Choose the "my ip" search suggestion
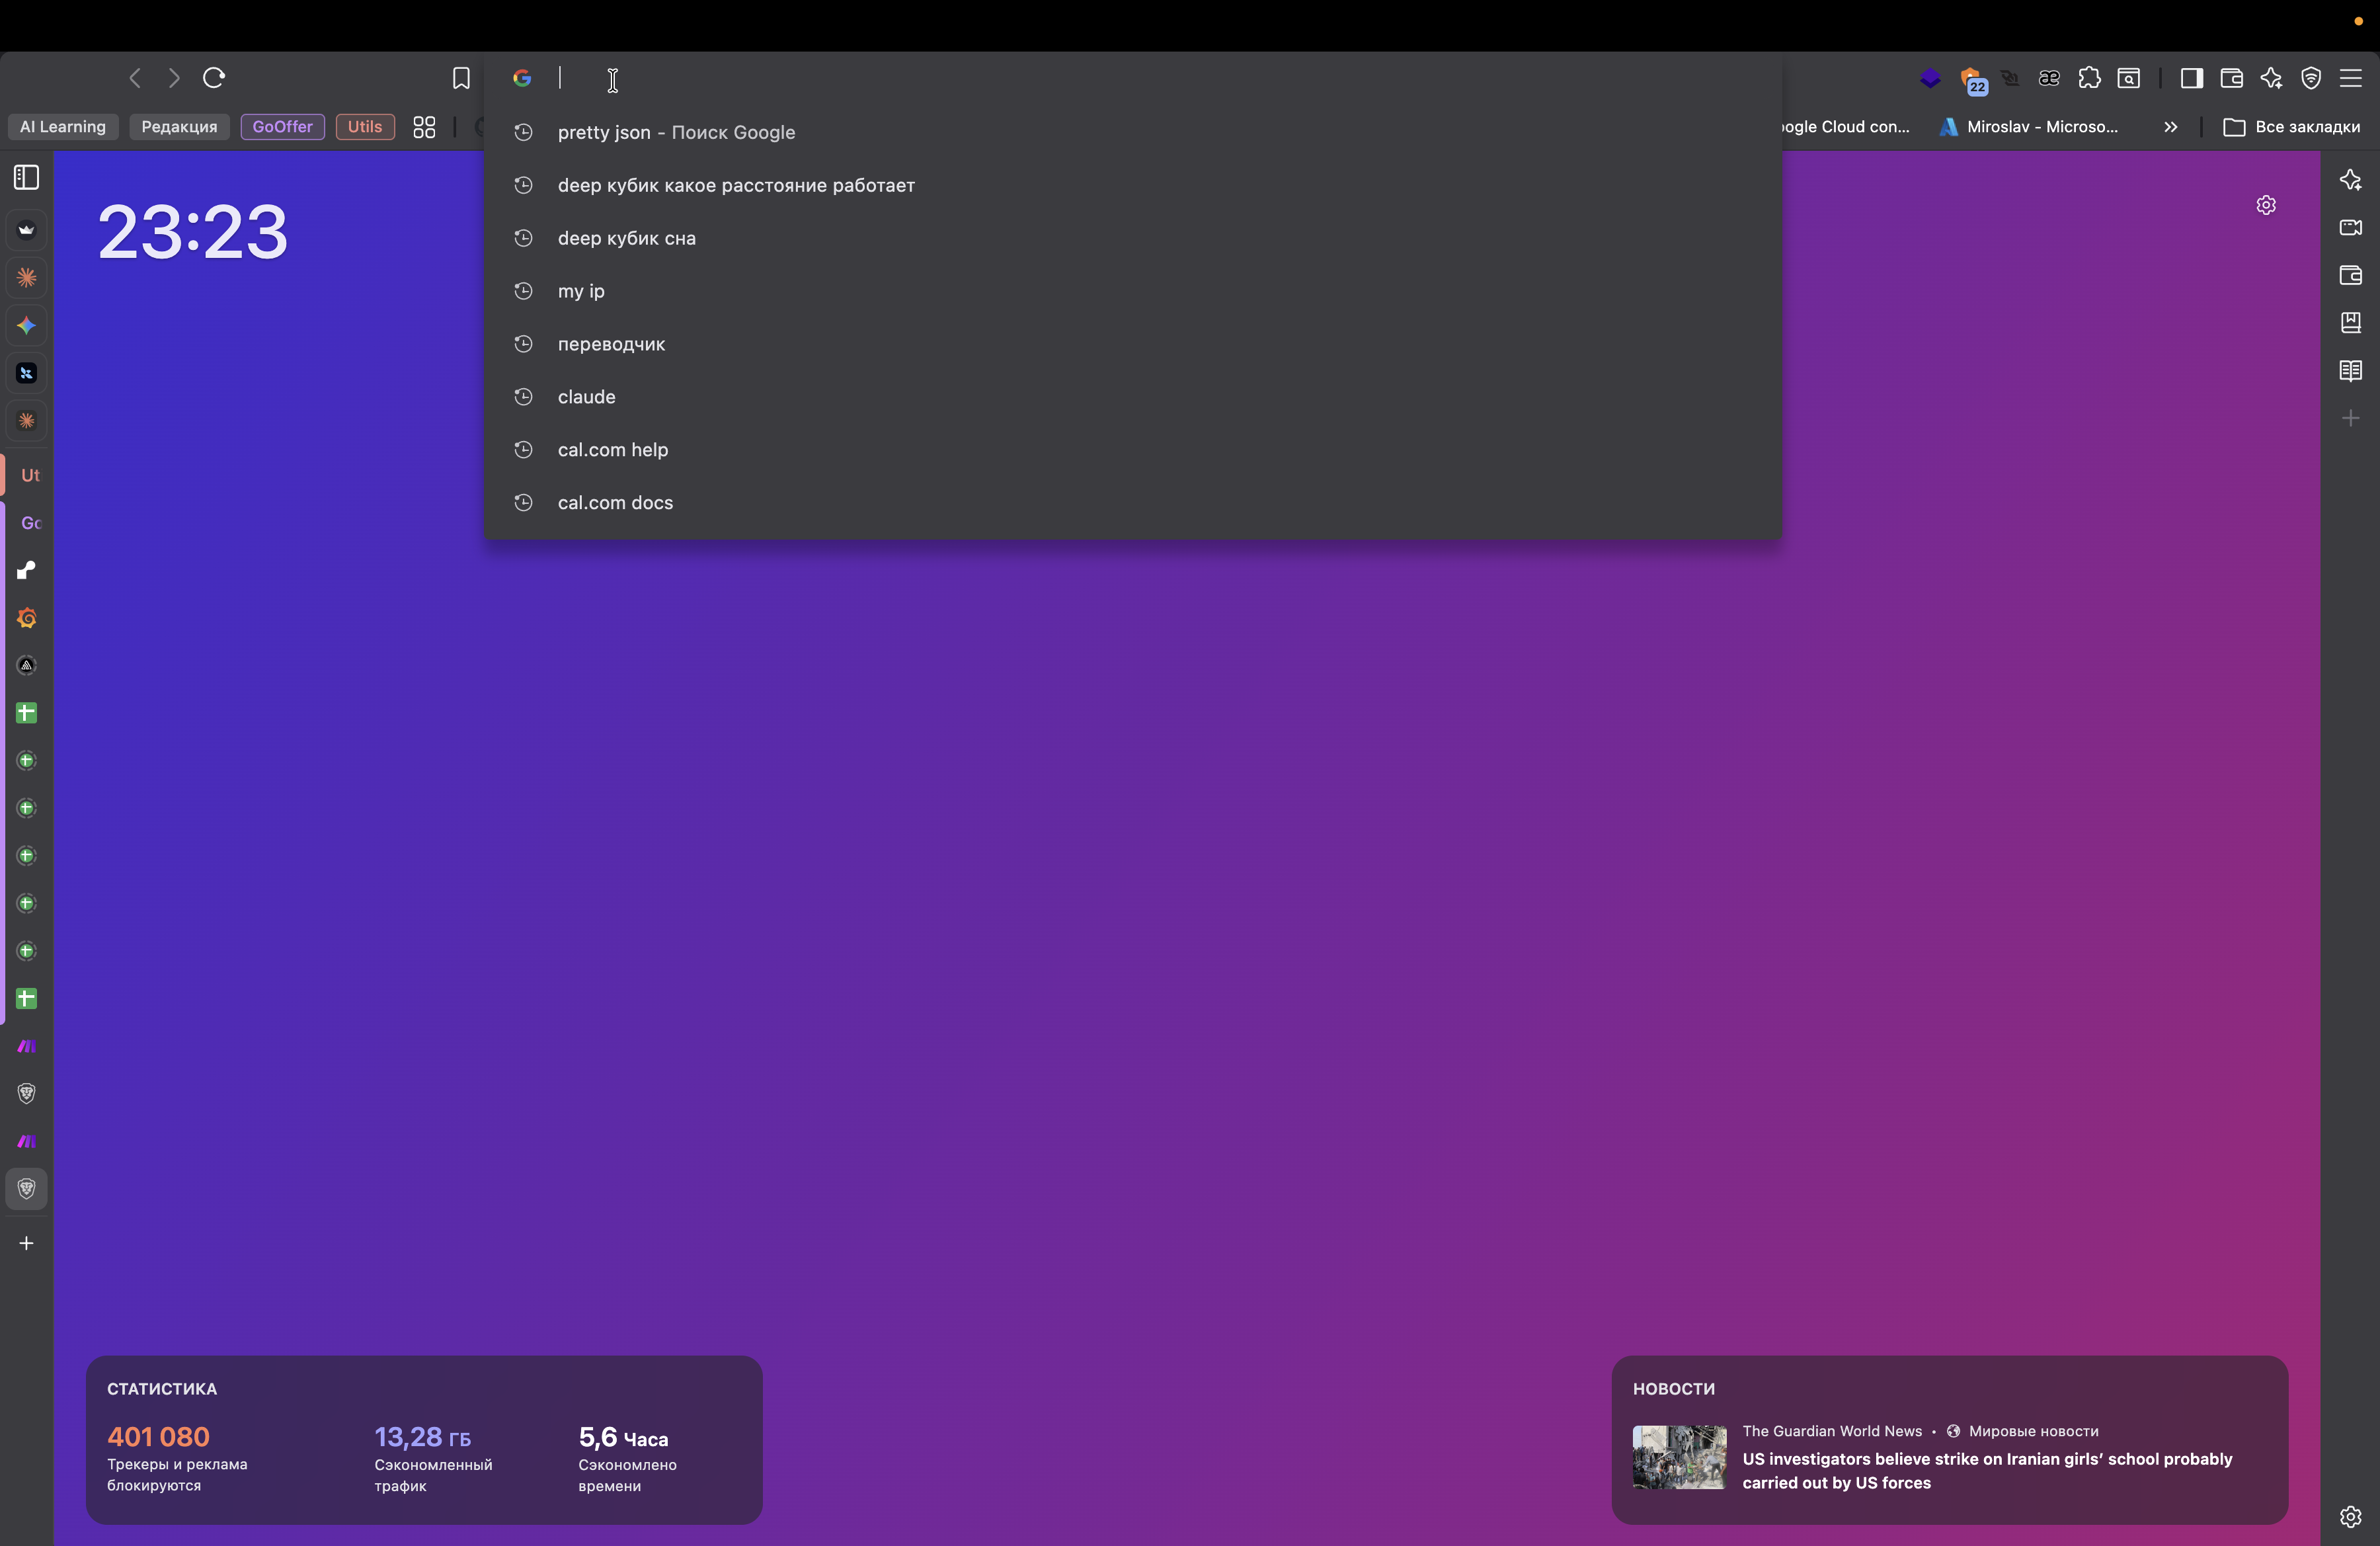The width and height of the screenshot is (2380, 1546). 581,291
